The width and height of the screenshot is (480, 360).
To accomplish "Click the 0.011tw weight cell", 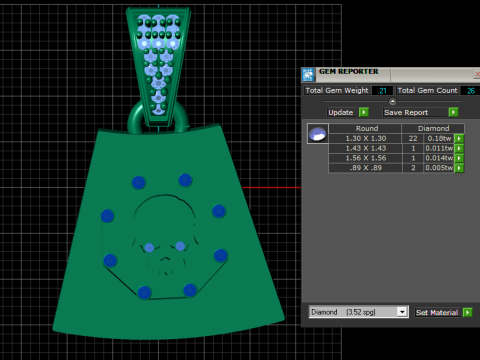I will (439, 148).
